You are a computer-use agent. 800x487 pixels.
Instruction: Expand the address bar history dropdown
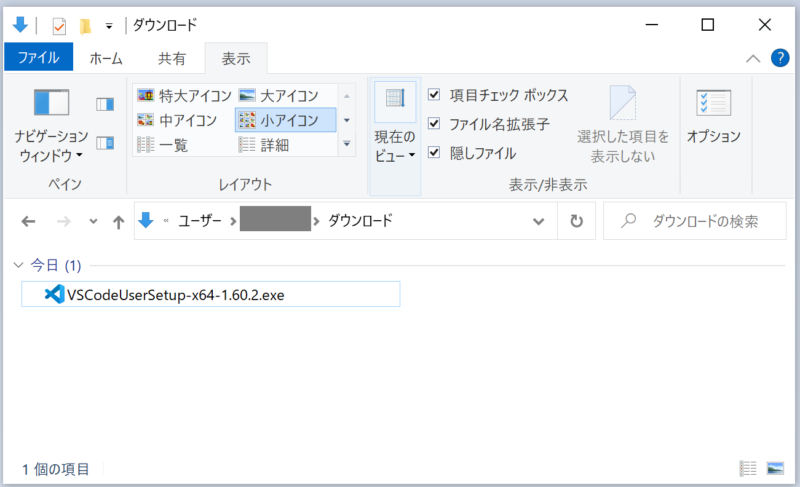coord(539,221)
